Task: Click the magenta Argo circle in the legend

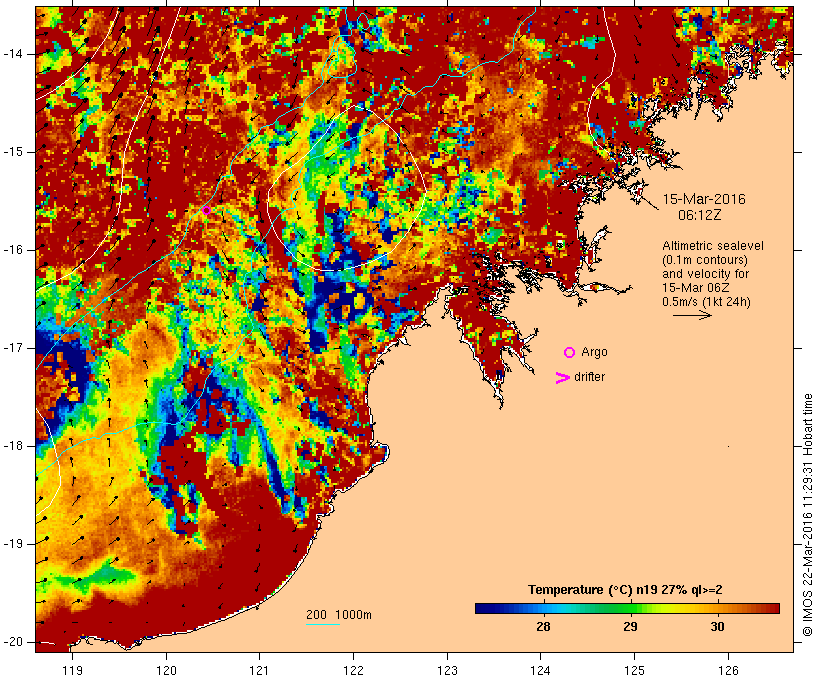Action: [x=569, y=353]
